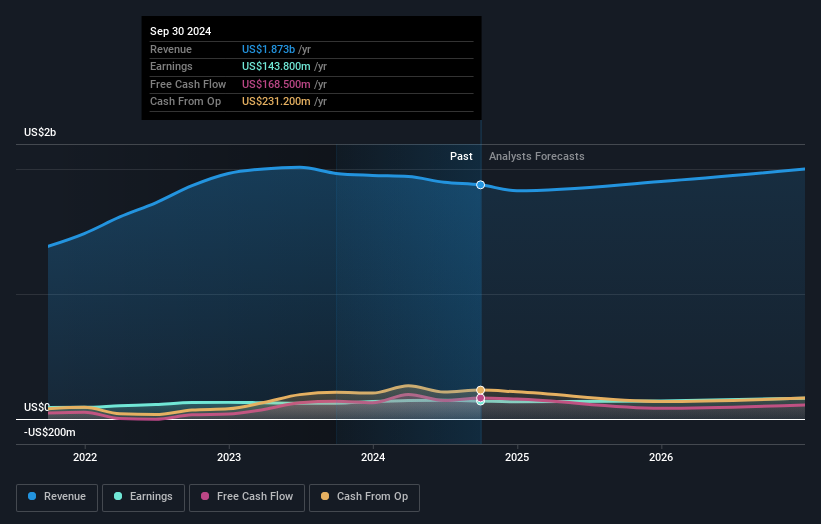
Task: Click the US$231.200m cash from op value
Action: click(x=276, y=102)
